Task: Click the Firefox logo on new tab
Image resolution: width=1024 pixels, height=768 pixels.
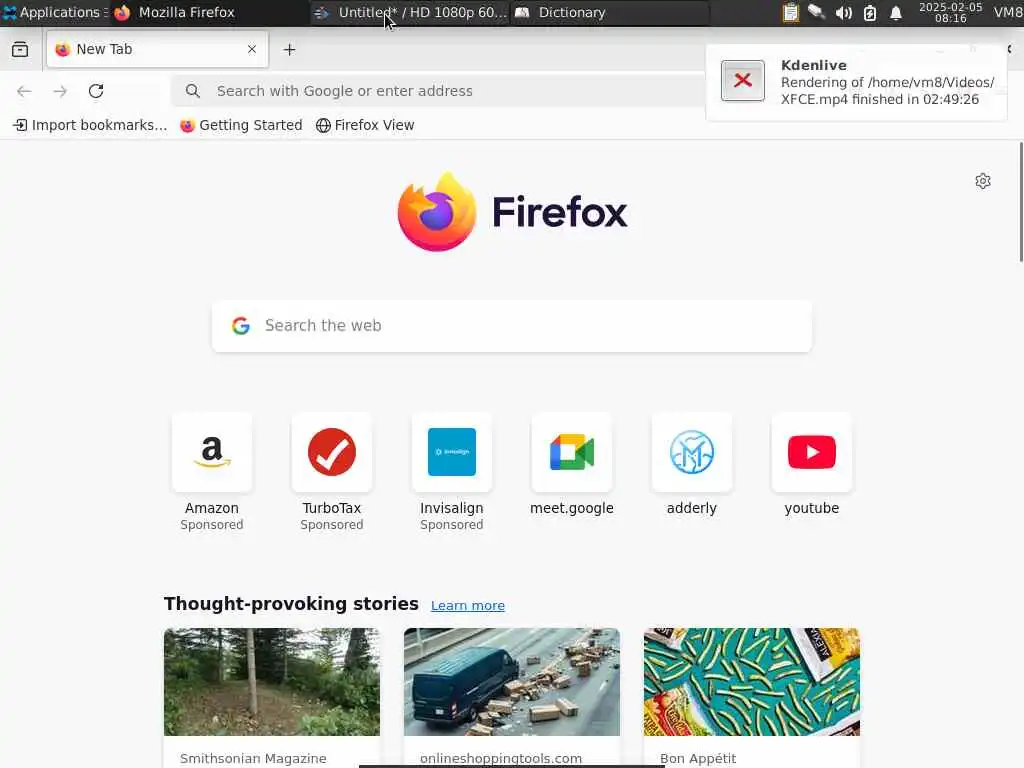Action: (512, 212)
